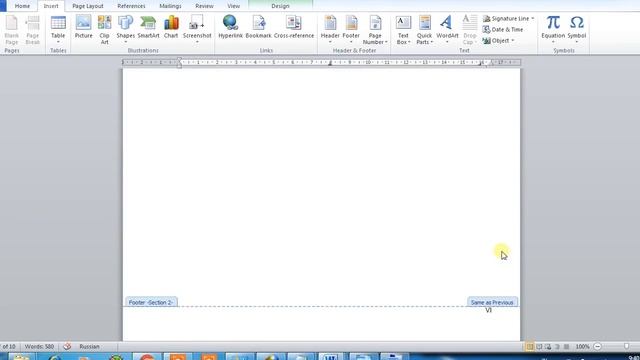Click the Russian language indicator
Image resolution: width=640 pixels, height=360 pixels.
click(89, 346)
